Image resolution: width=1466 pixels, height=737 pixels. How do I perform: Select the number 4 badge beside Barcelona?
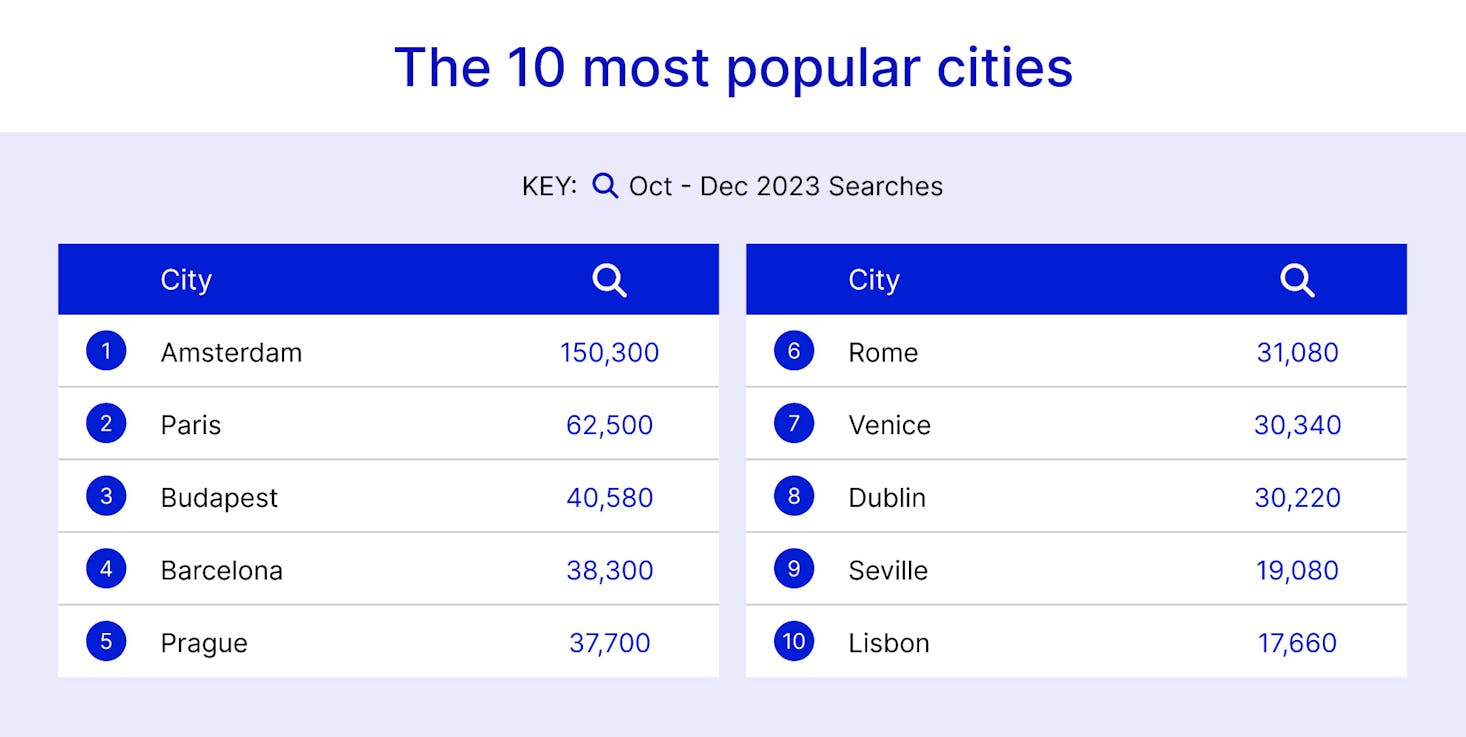pos(106,569)
